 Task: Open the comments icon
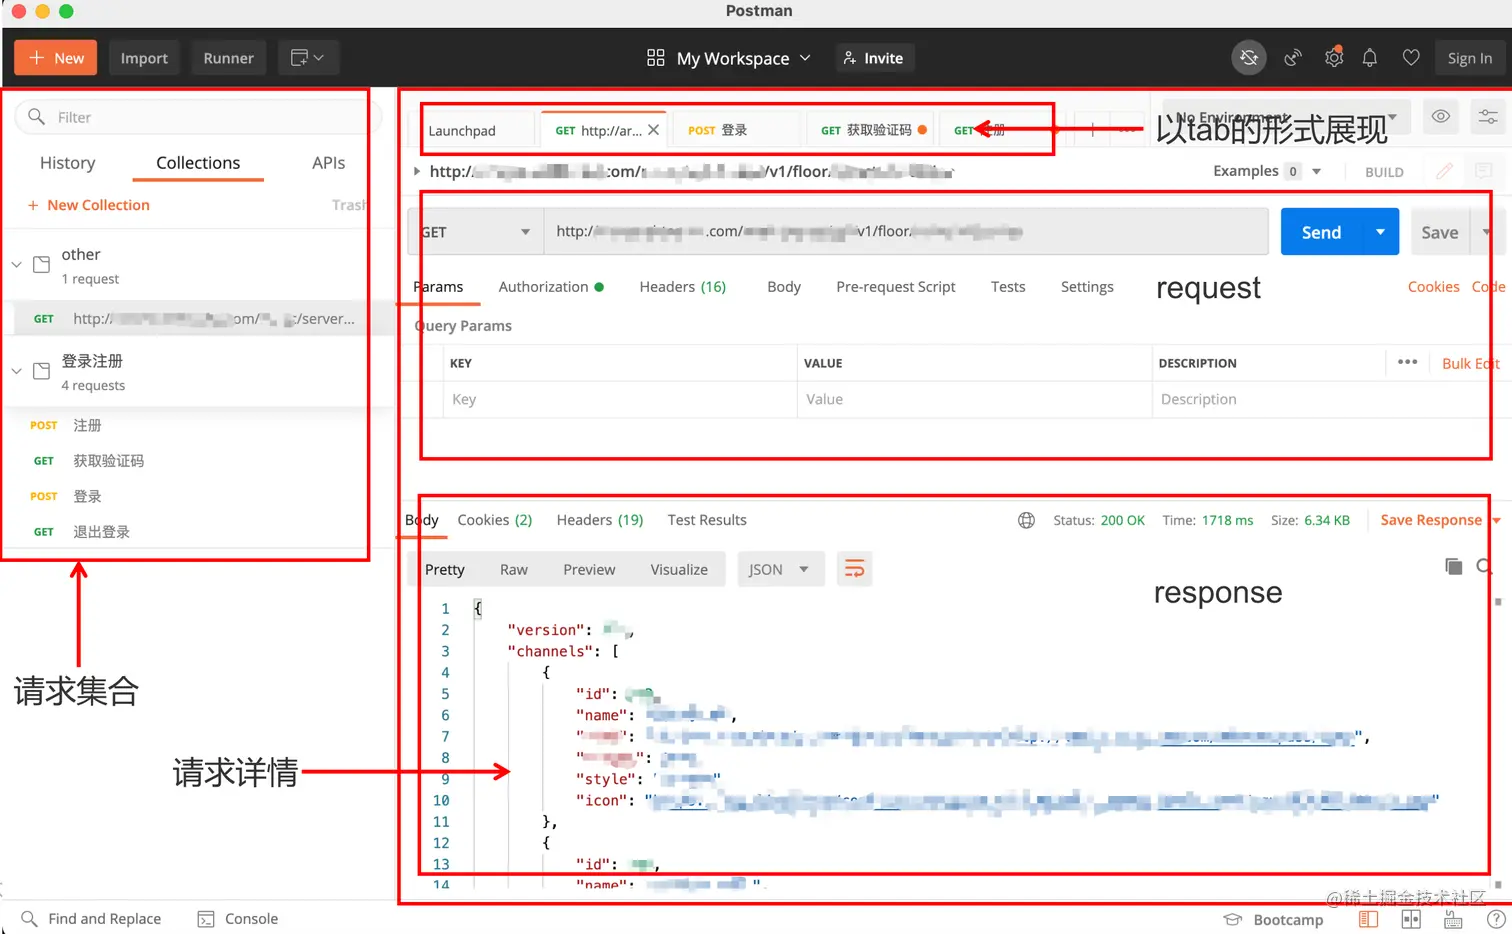pyautogui.click(x=1484, y=171)
